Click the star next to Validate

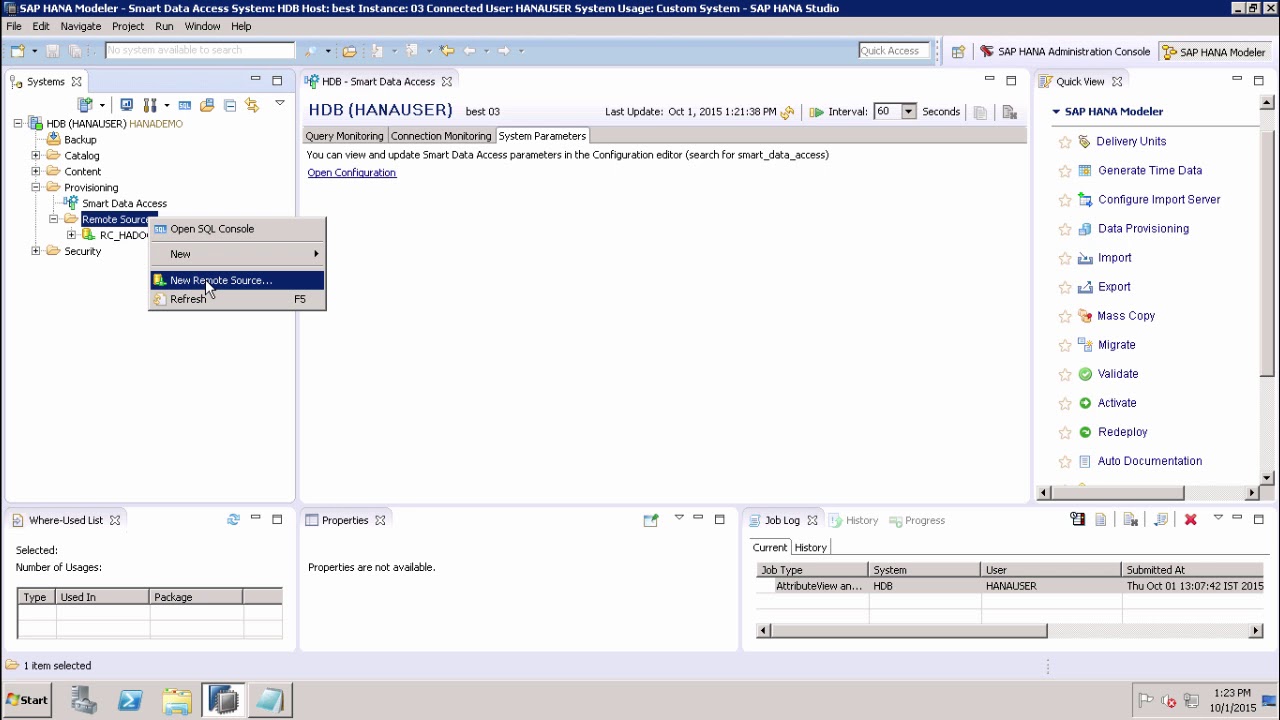tap(1065, 375)
